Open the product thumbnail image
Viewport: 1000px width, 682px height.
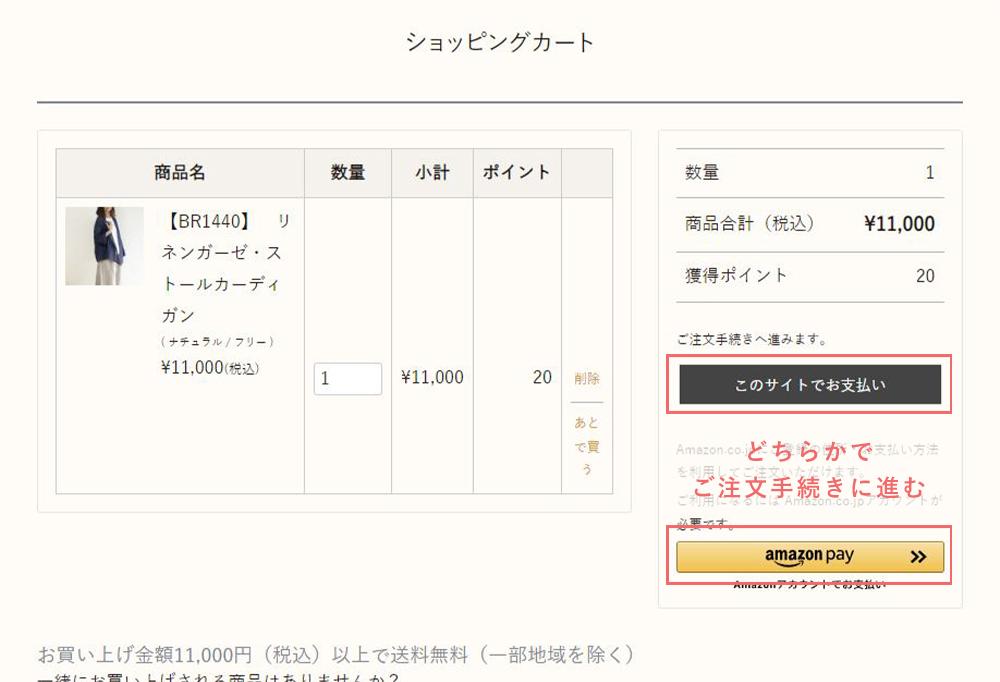[x=103, y=246]
